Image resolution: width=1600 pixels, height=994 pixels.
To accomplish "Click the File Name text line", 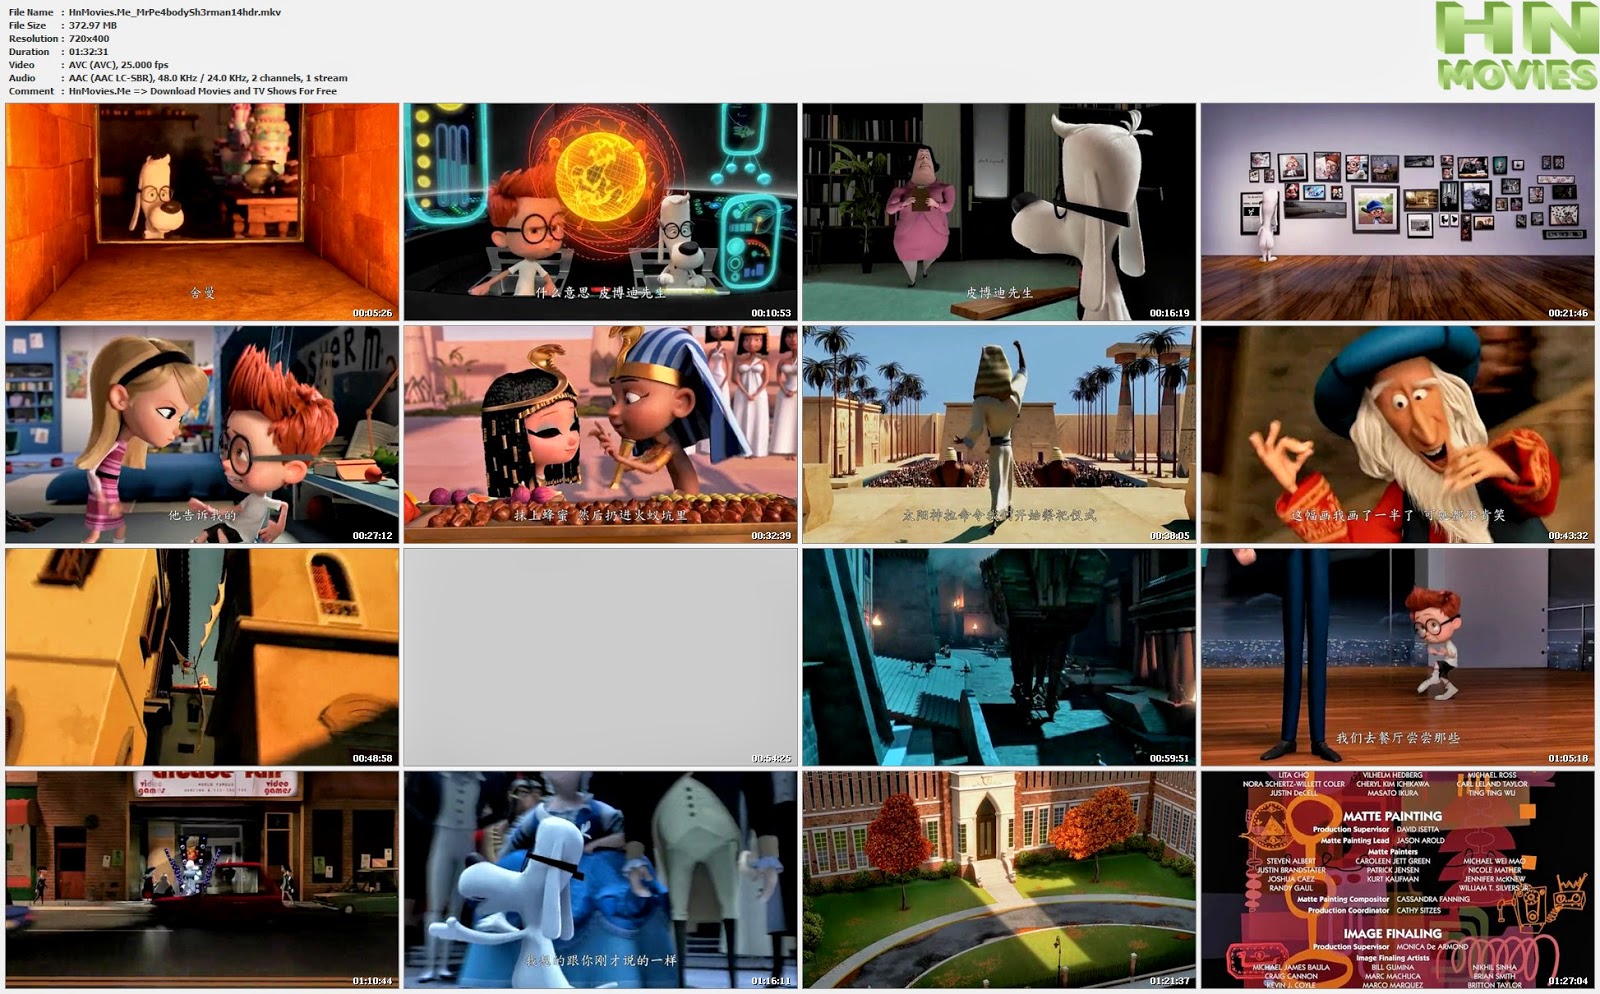I will click(145, 12).
